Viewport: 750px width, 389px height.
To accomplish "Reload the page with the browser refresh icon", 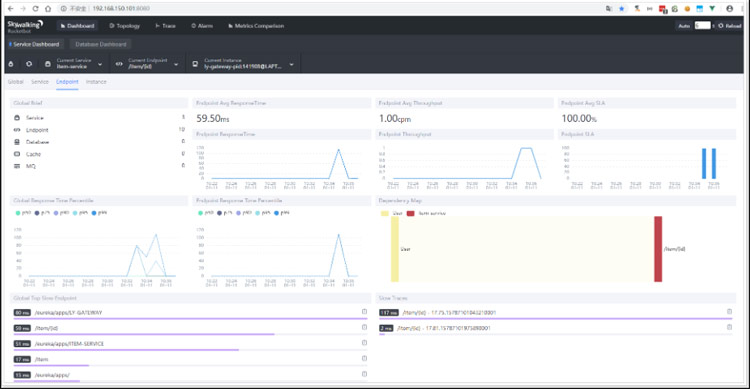I will coord(35,9).
